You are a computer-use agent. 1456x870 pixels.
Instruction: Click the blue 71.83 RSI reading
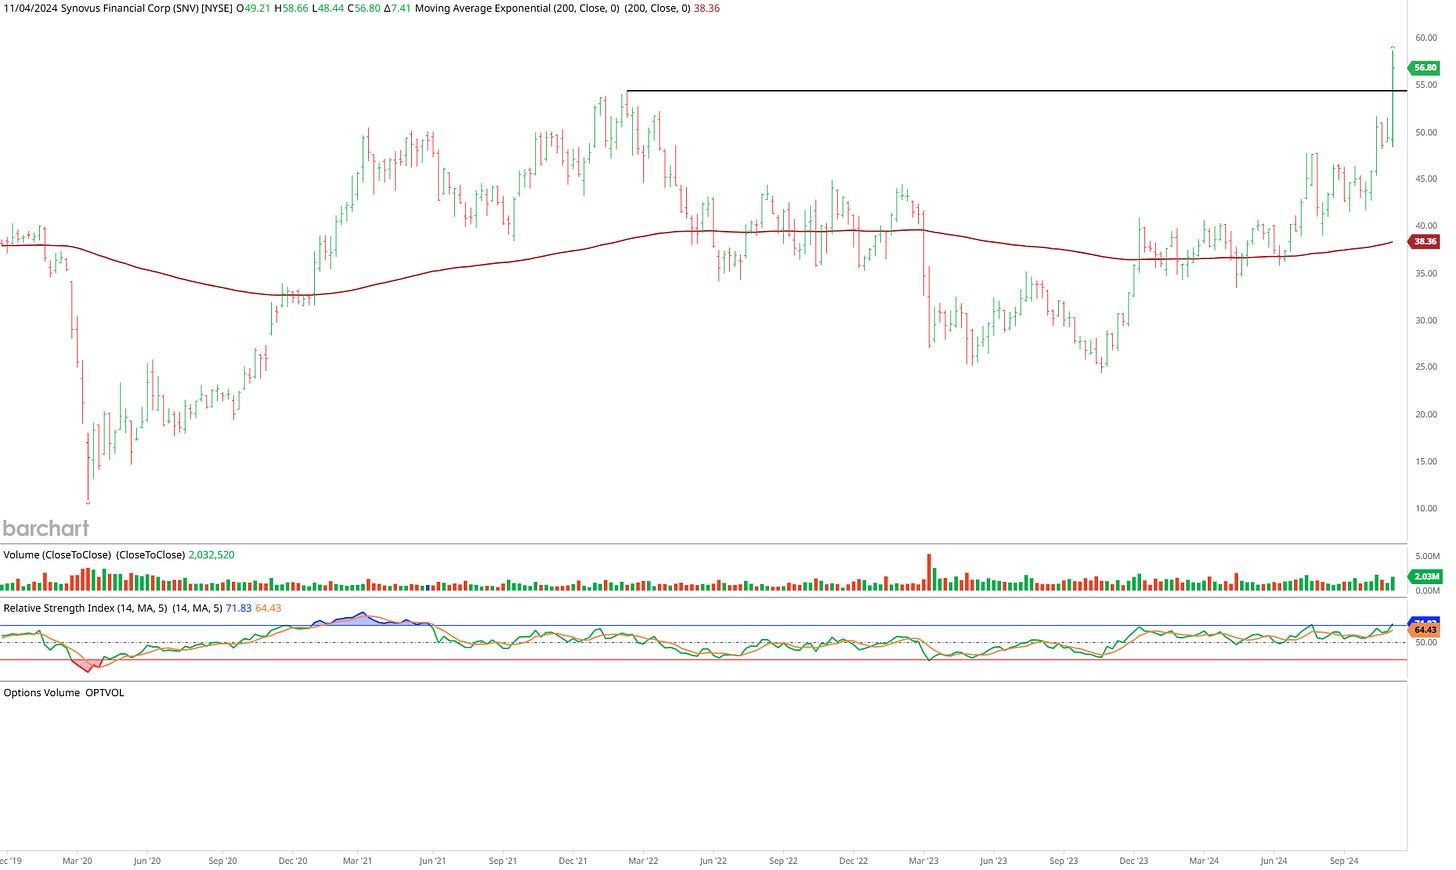coord(238,608)
